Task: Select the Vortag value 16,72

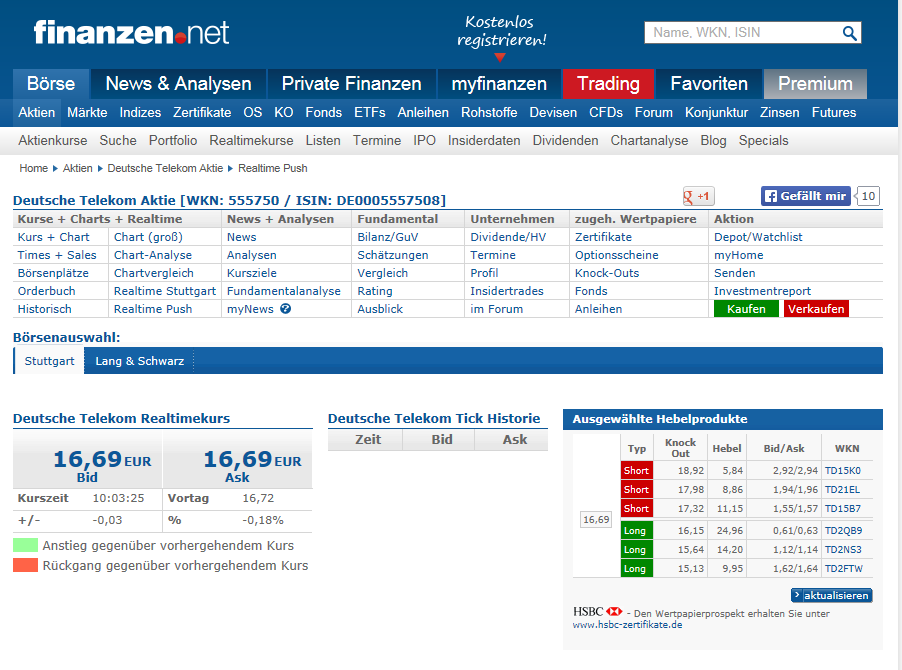Action: pyautogui.click(x=258, y=498)
